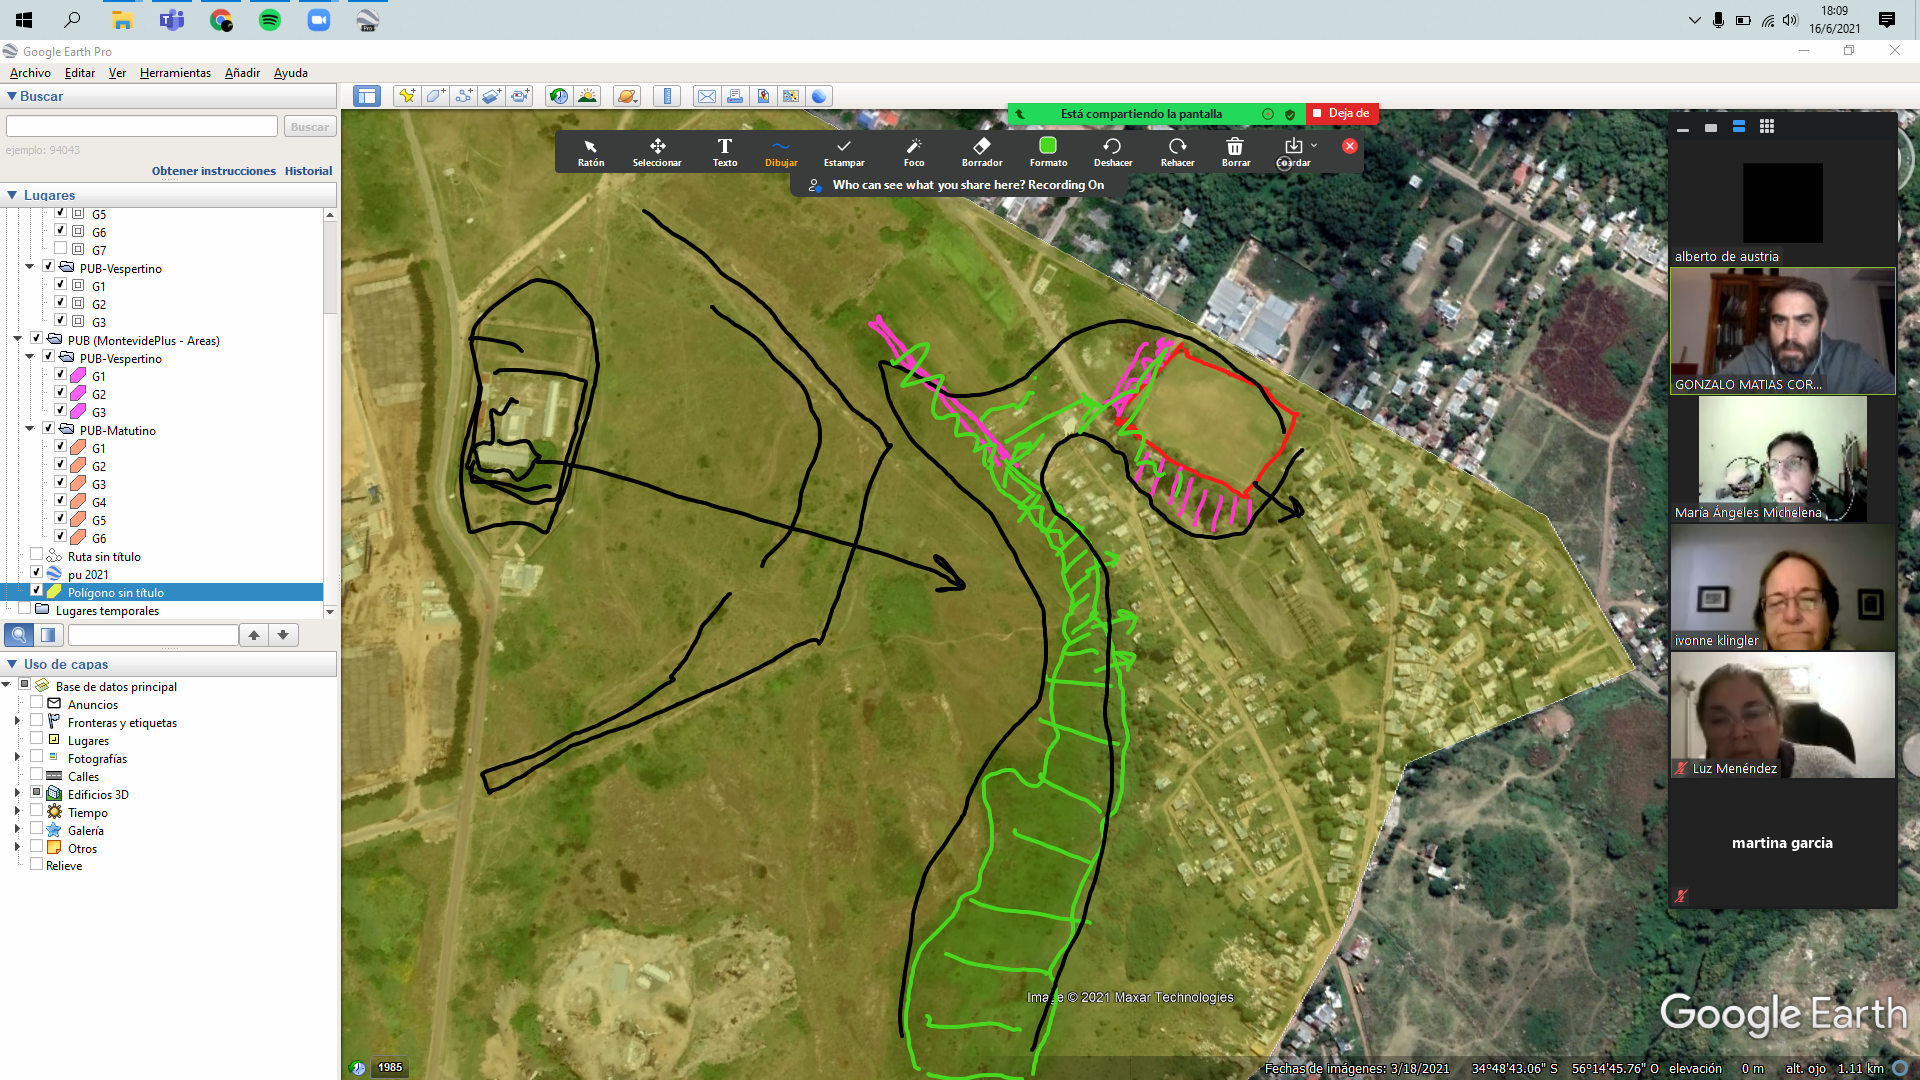Uncheck the pu 2021 layer checkbox

pyautogui.click(x=37, y=573)
